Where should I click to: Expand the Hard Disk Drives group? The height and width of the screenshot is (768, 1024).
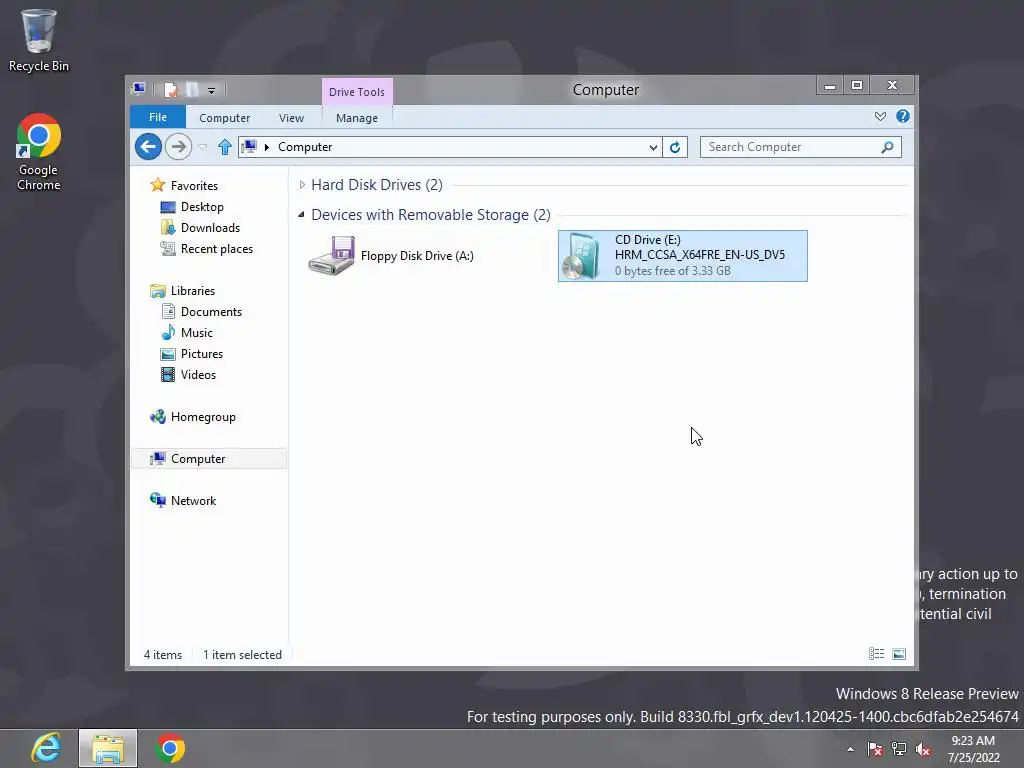pos(302,185)
